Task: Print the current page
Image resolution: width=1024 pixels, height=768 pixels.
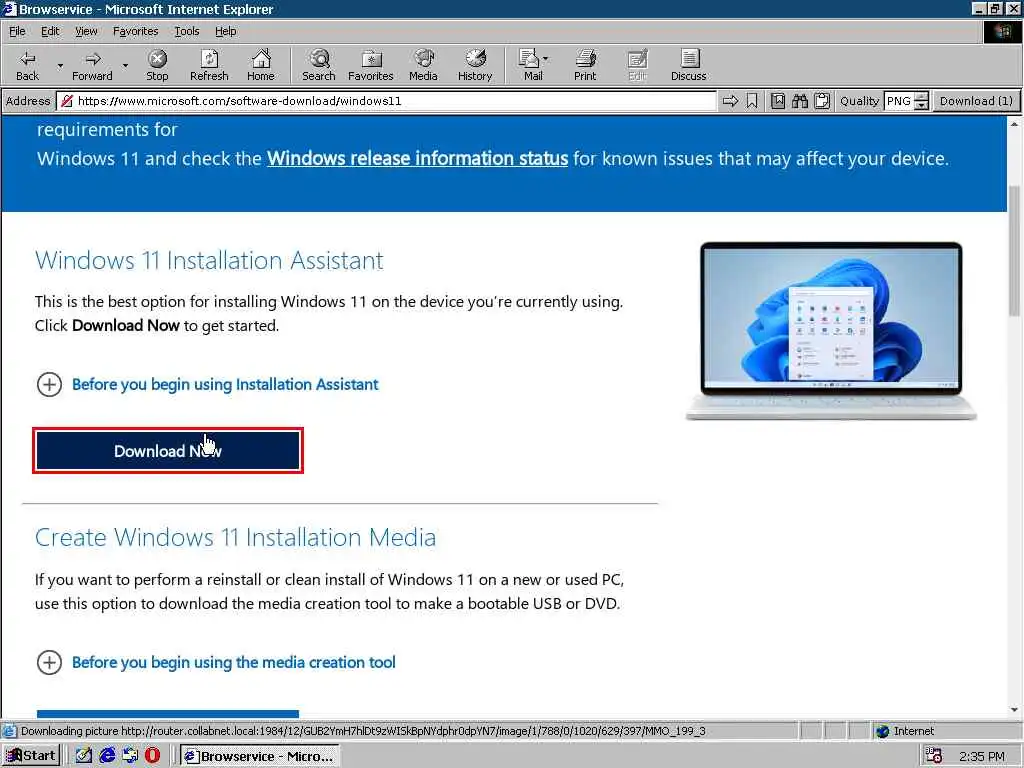Action: pos(585,65)
